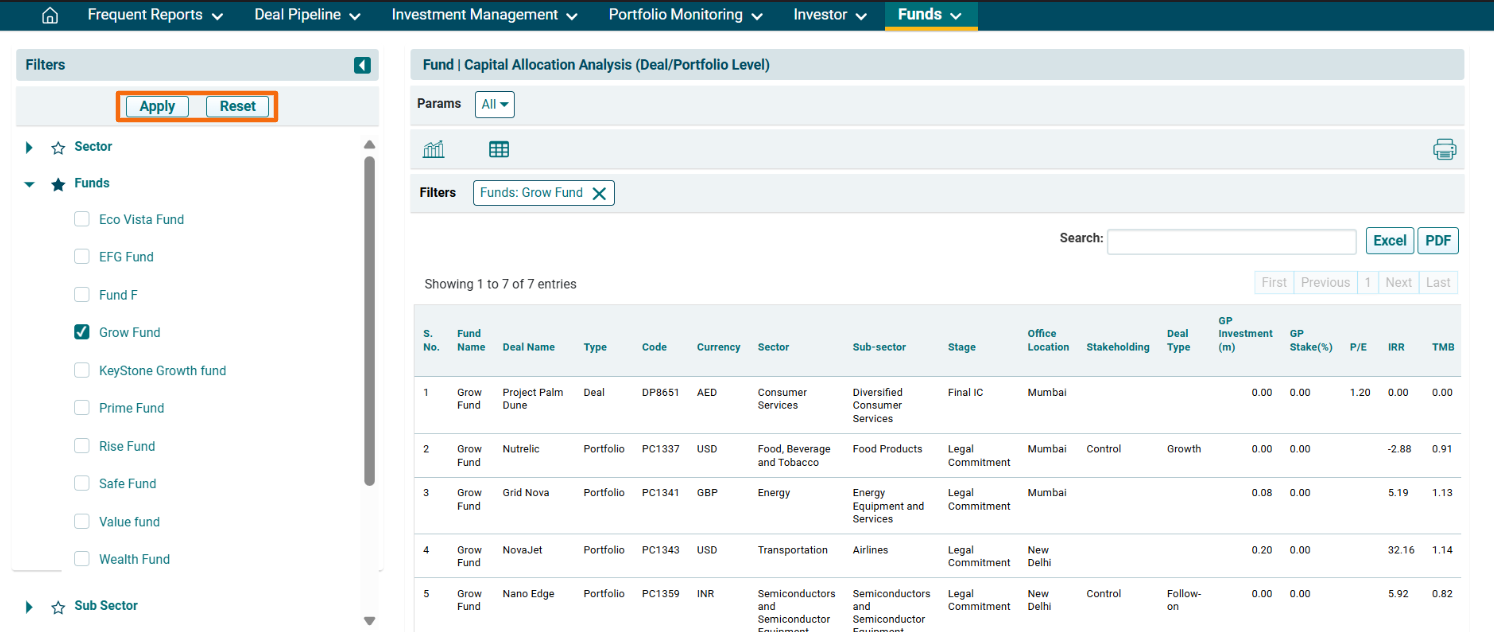Click the Search input field
Screen dimensions: 1494x632
pyautogui.click(x=1231, y=241)
